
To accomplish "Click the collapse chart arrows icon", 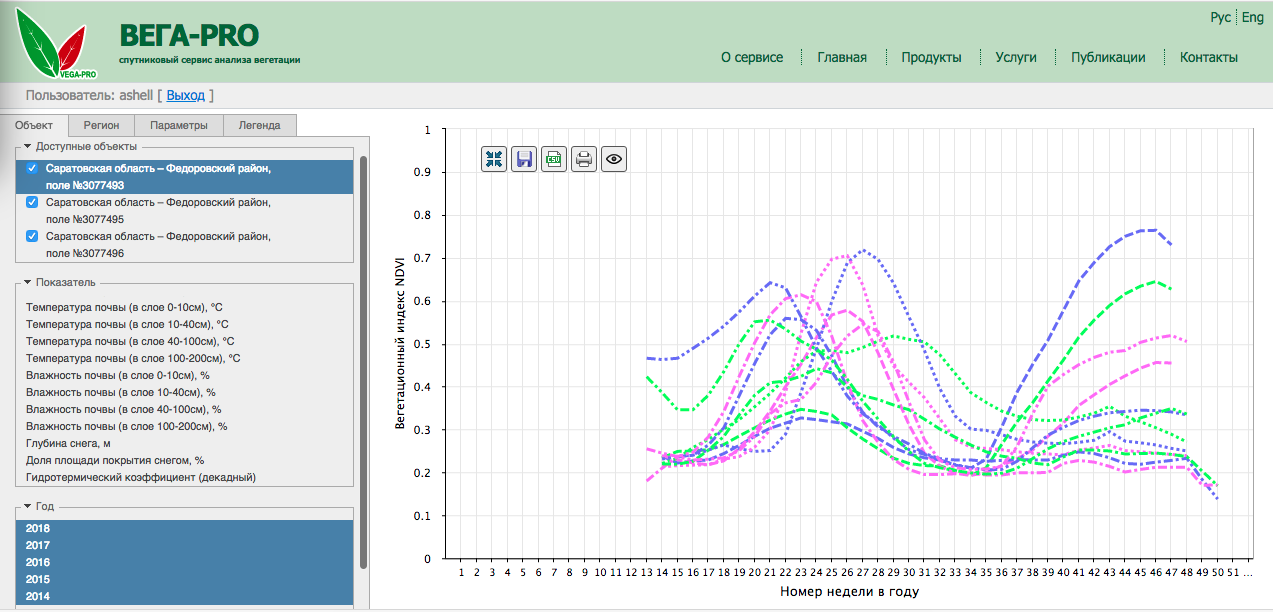I will [494, 158].
